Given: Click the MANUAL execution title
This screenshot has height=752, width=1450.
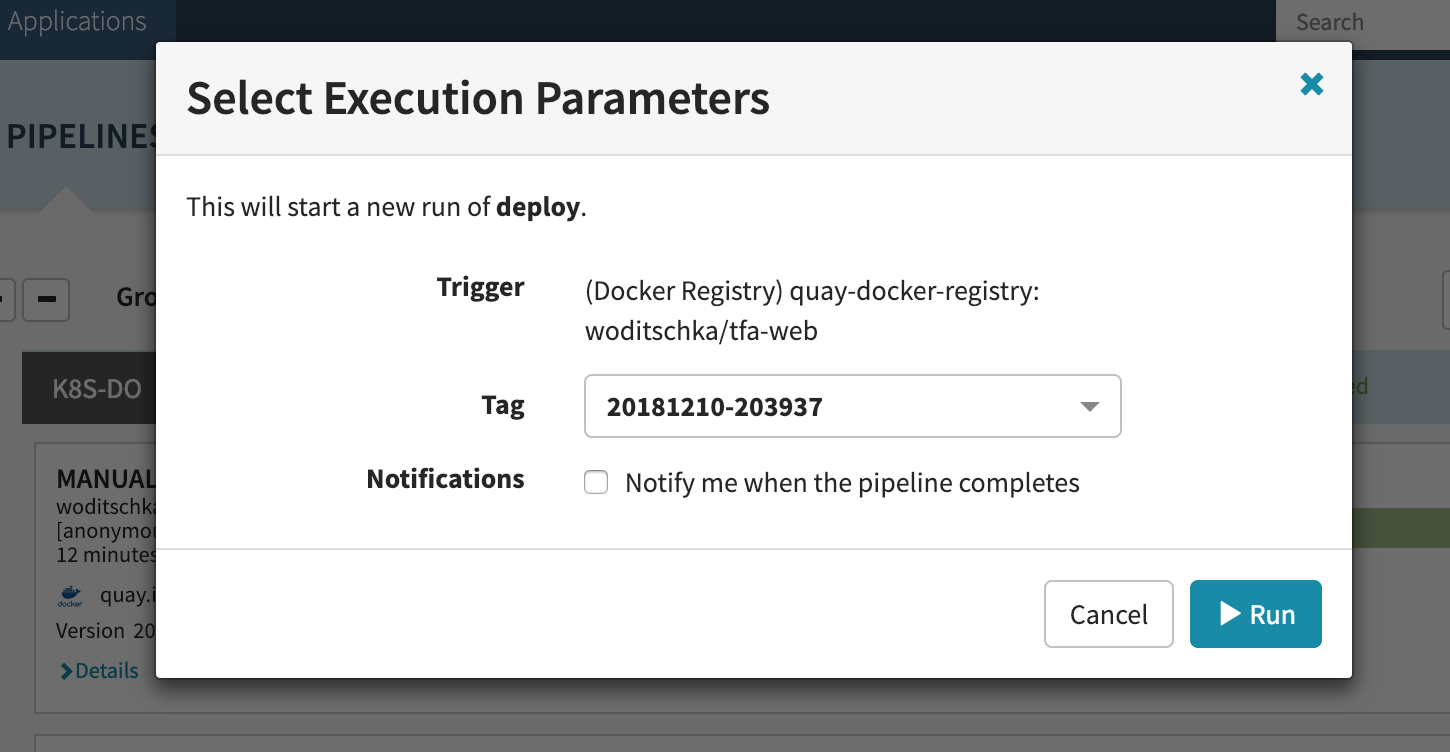Looking at the screenshot, I should pos(105,479).
